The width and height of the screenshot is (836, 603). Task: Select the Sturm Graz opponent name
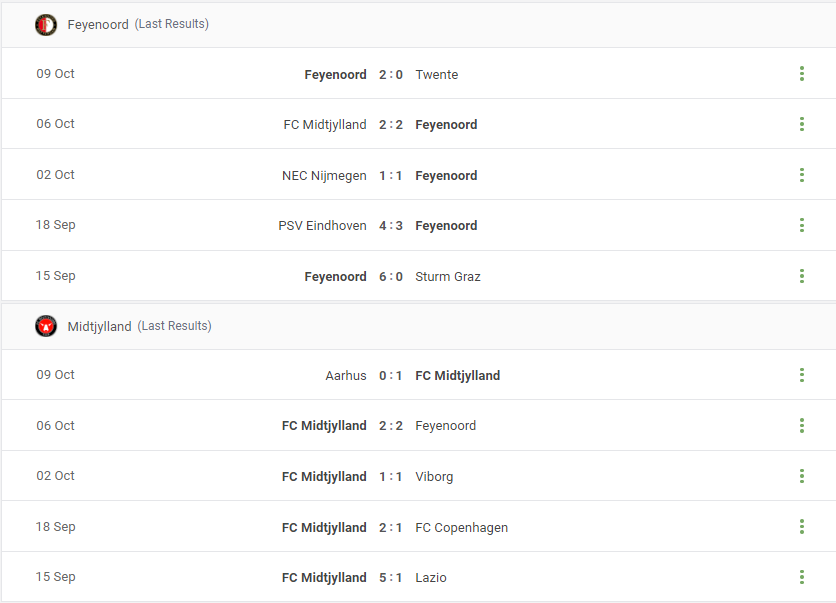[448, 277]
